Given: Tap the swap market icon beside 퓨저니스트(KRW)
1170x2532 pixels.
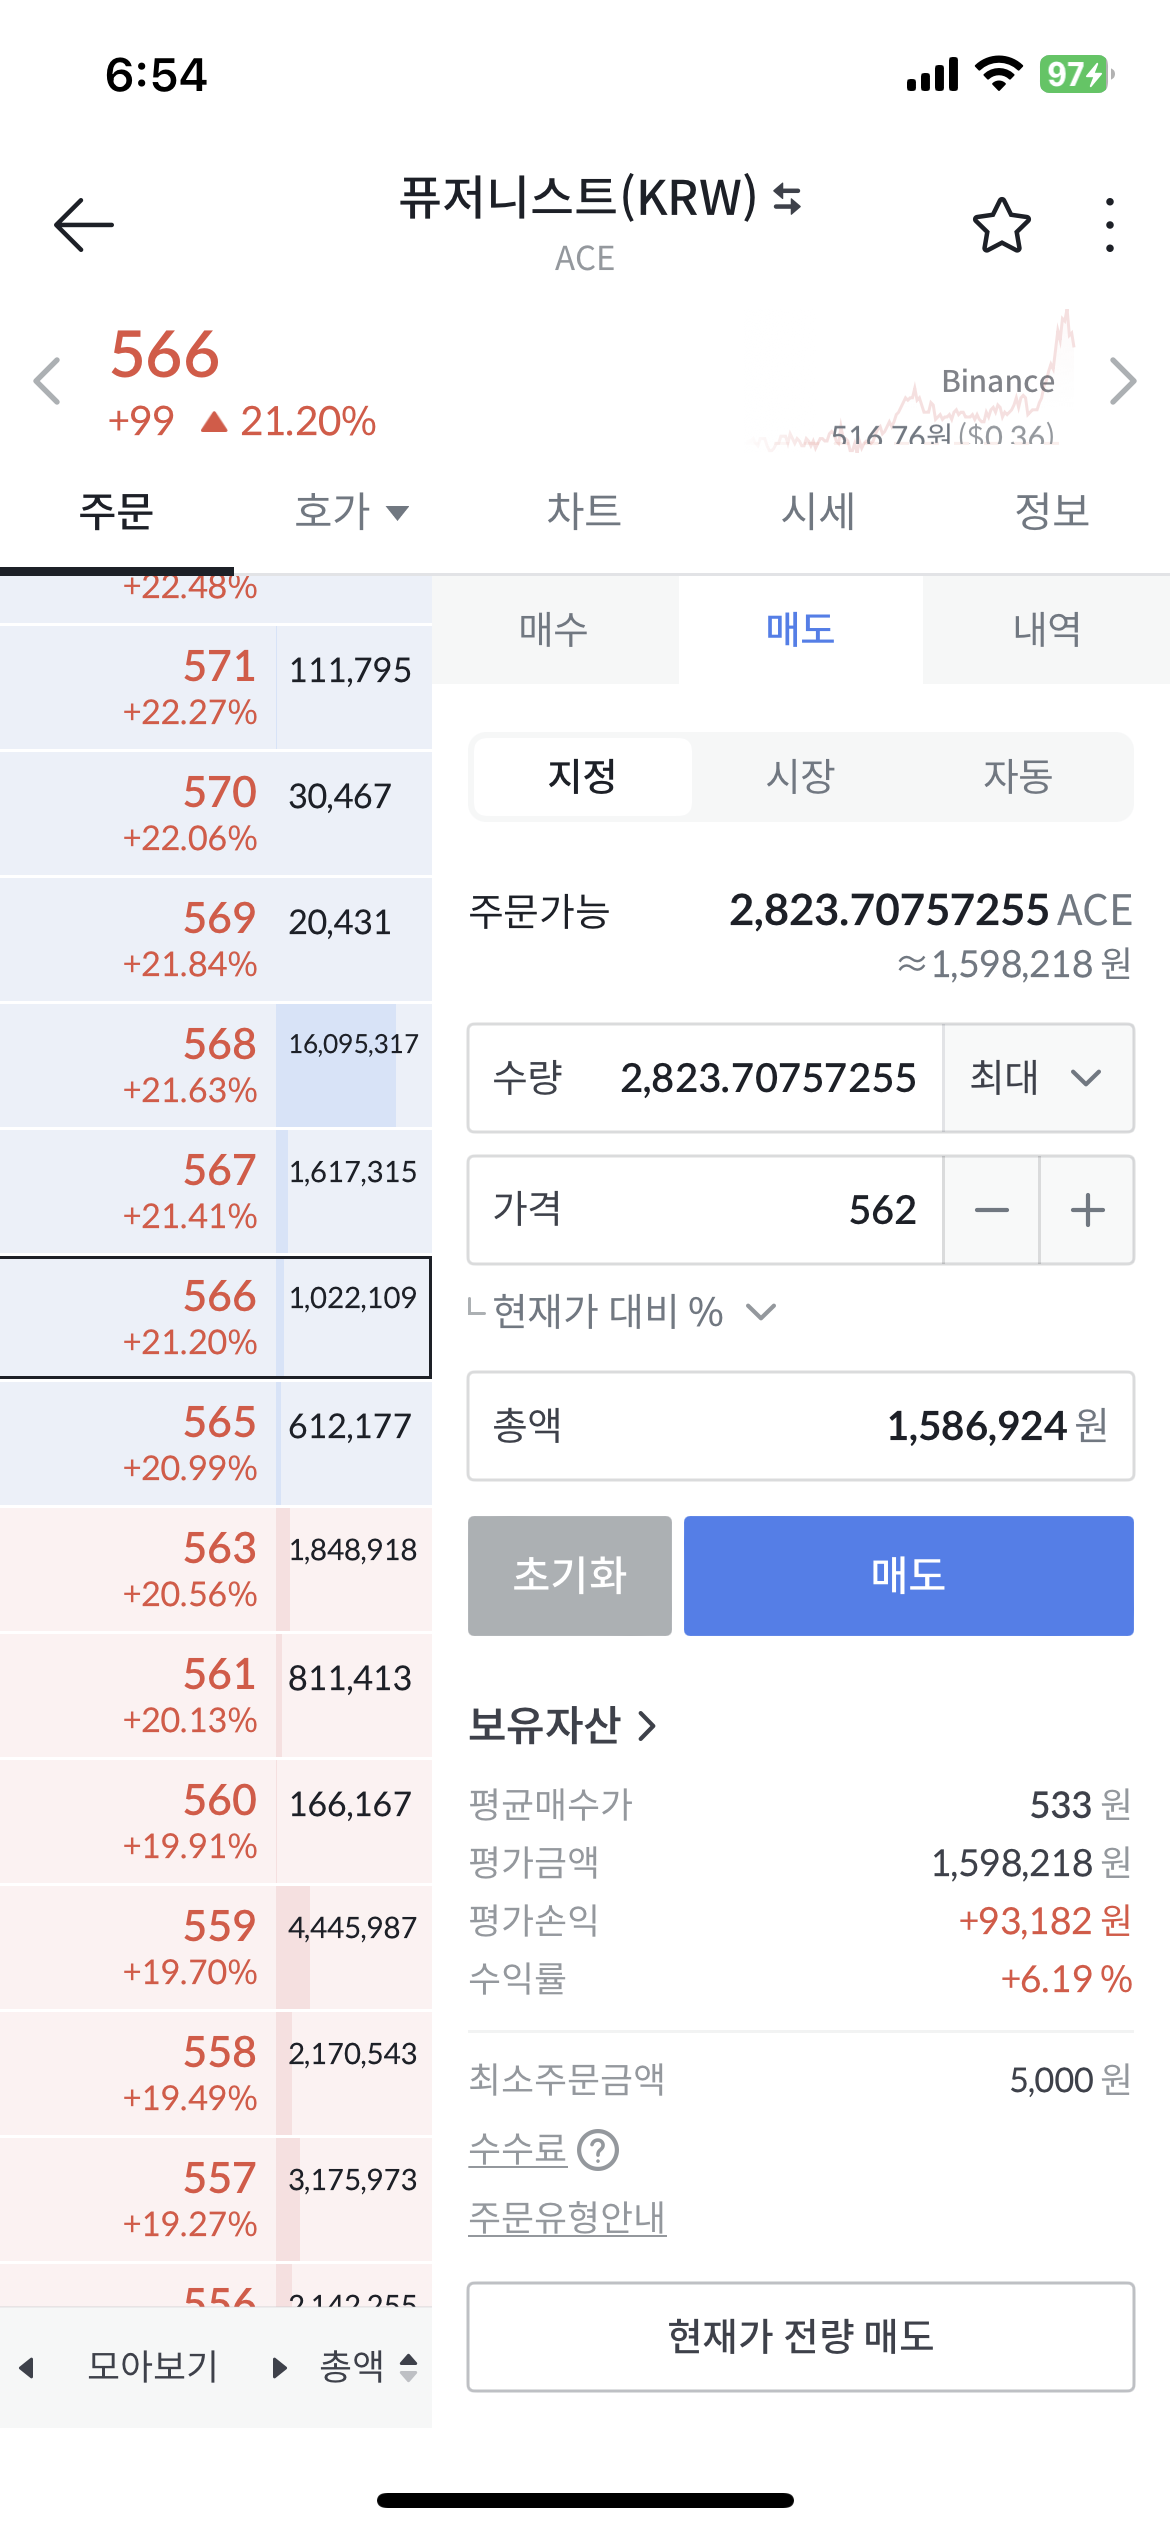Looking at the screenshot, I should click(x=788, y=199).
